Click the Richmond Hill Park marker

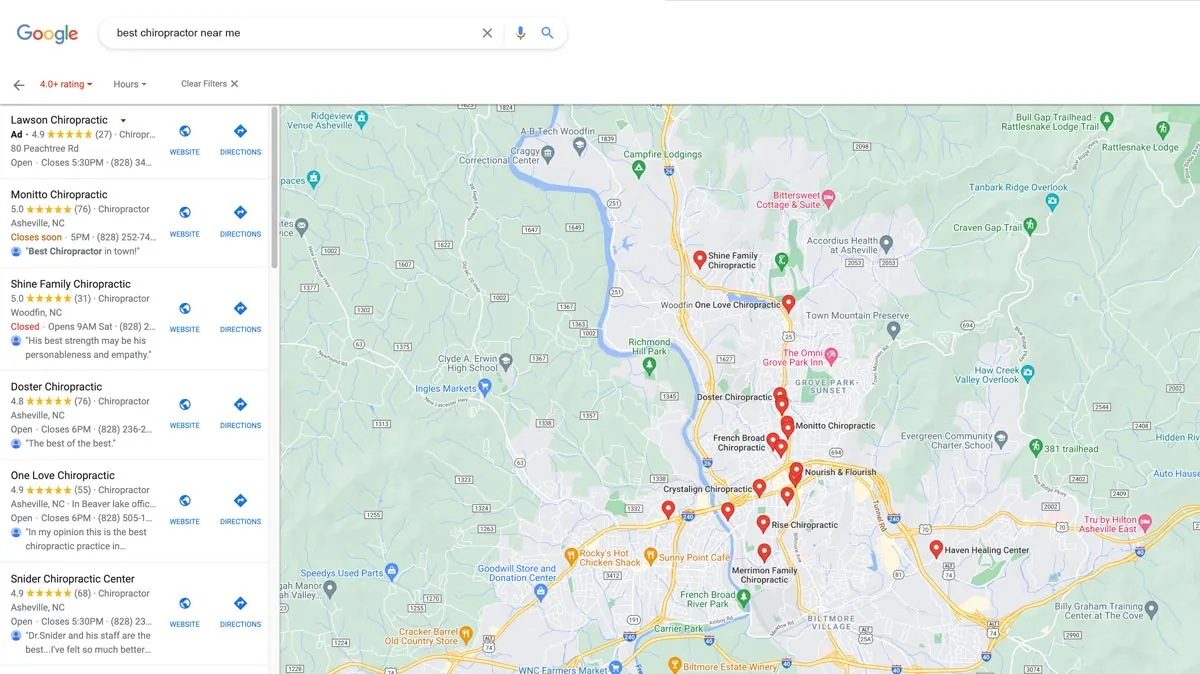pos(649,366)
